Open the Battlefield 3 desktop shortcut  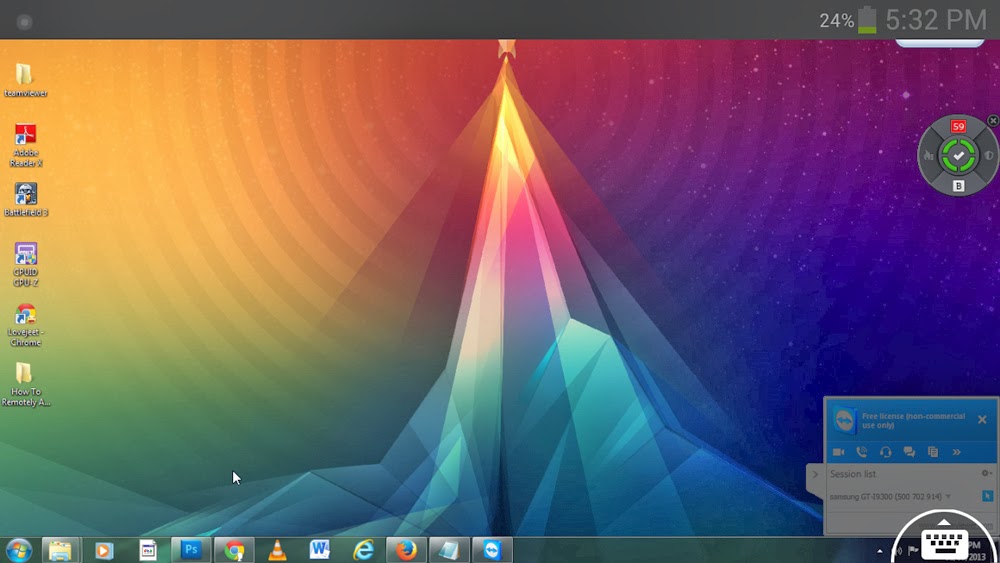pyautogui.click(x=26, y=200)
